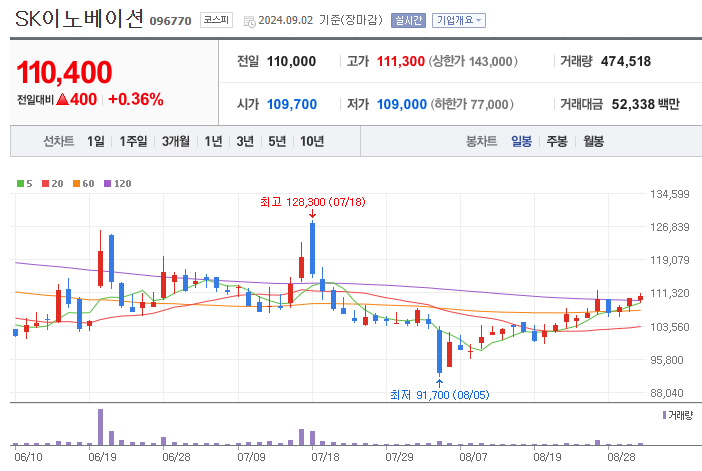Switch to 3개월 line chart
The width and height of the screenshot is (702, 471).
click(176, 141)
